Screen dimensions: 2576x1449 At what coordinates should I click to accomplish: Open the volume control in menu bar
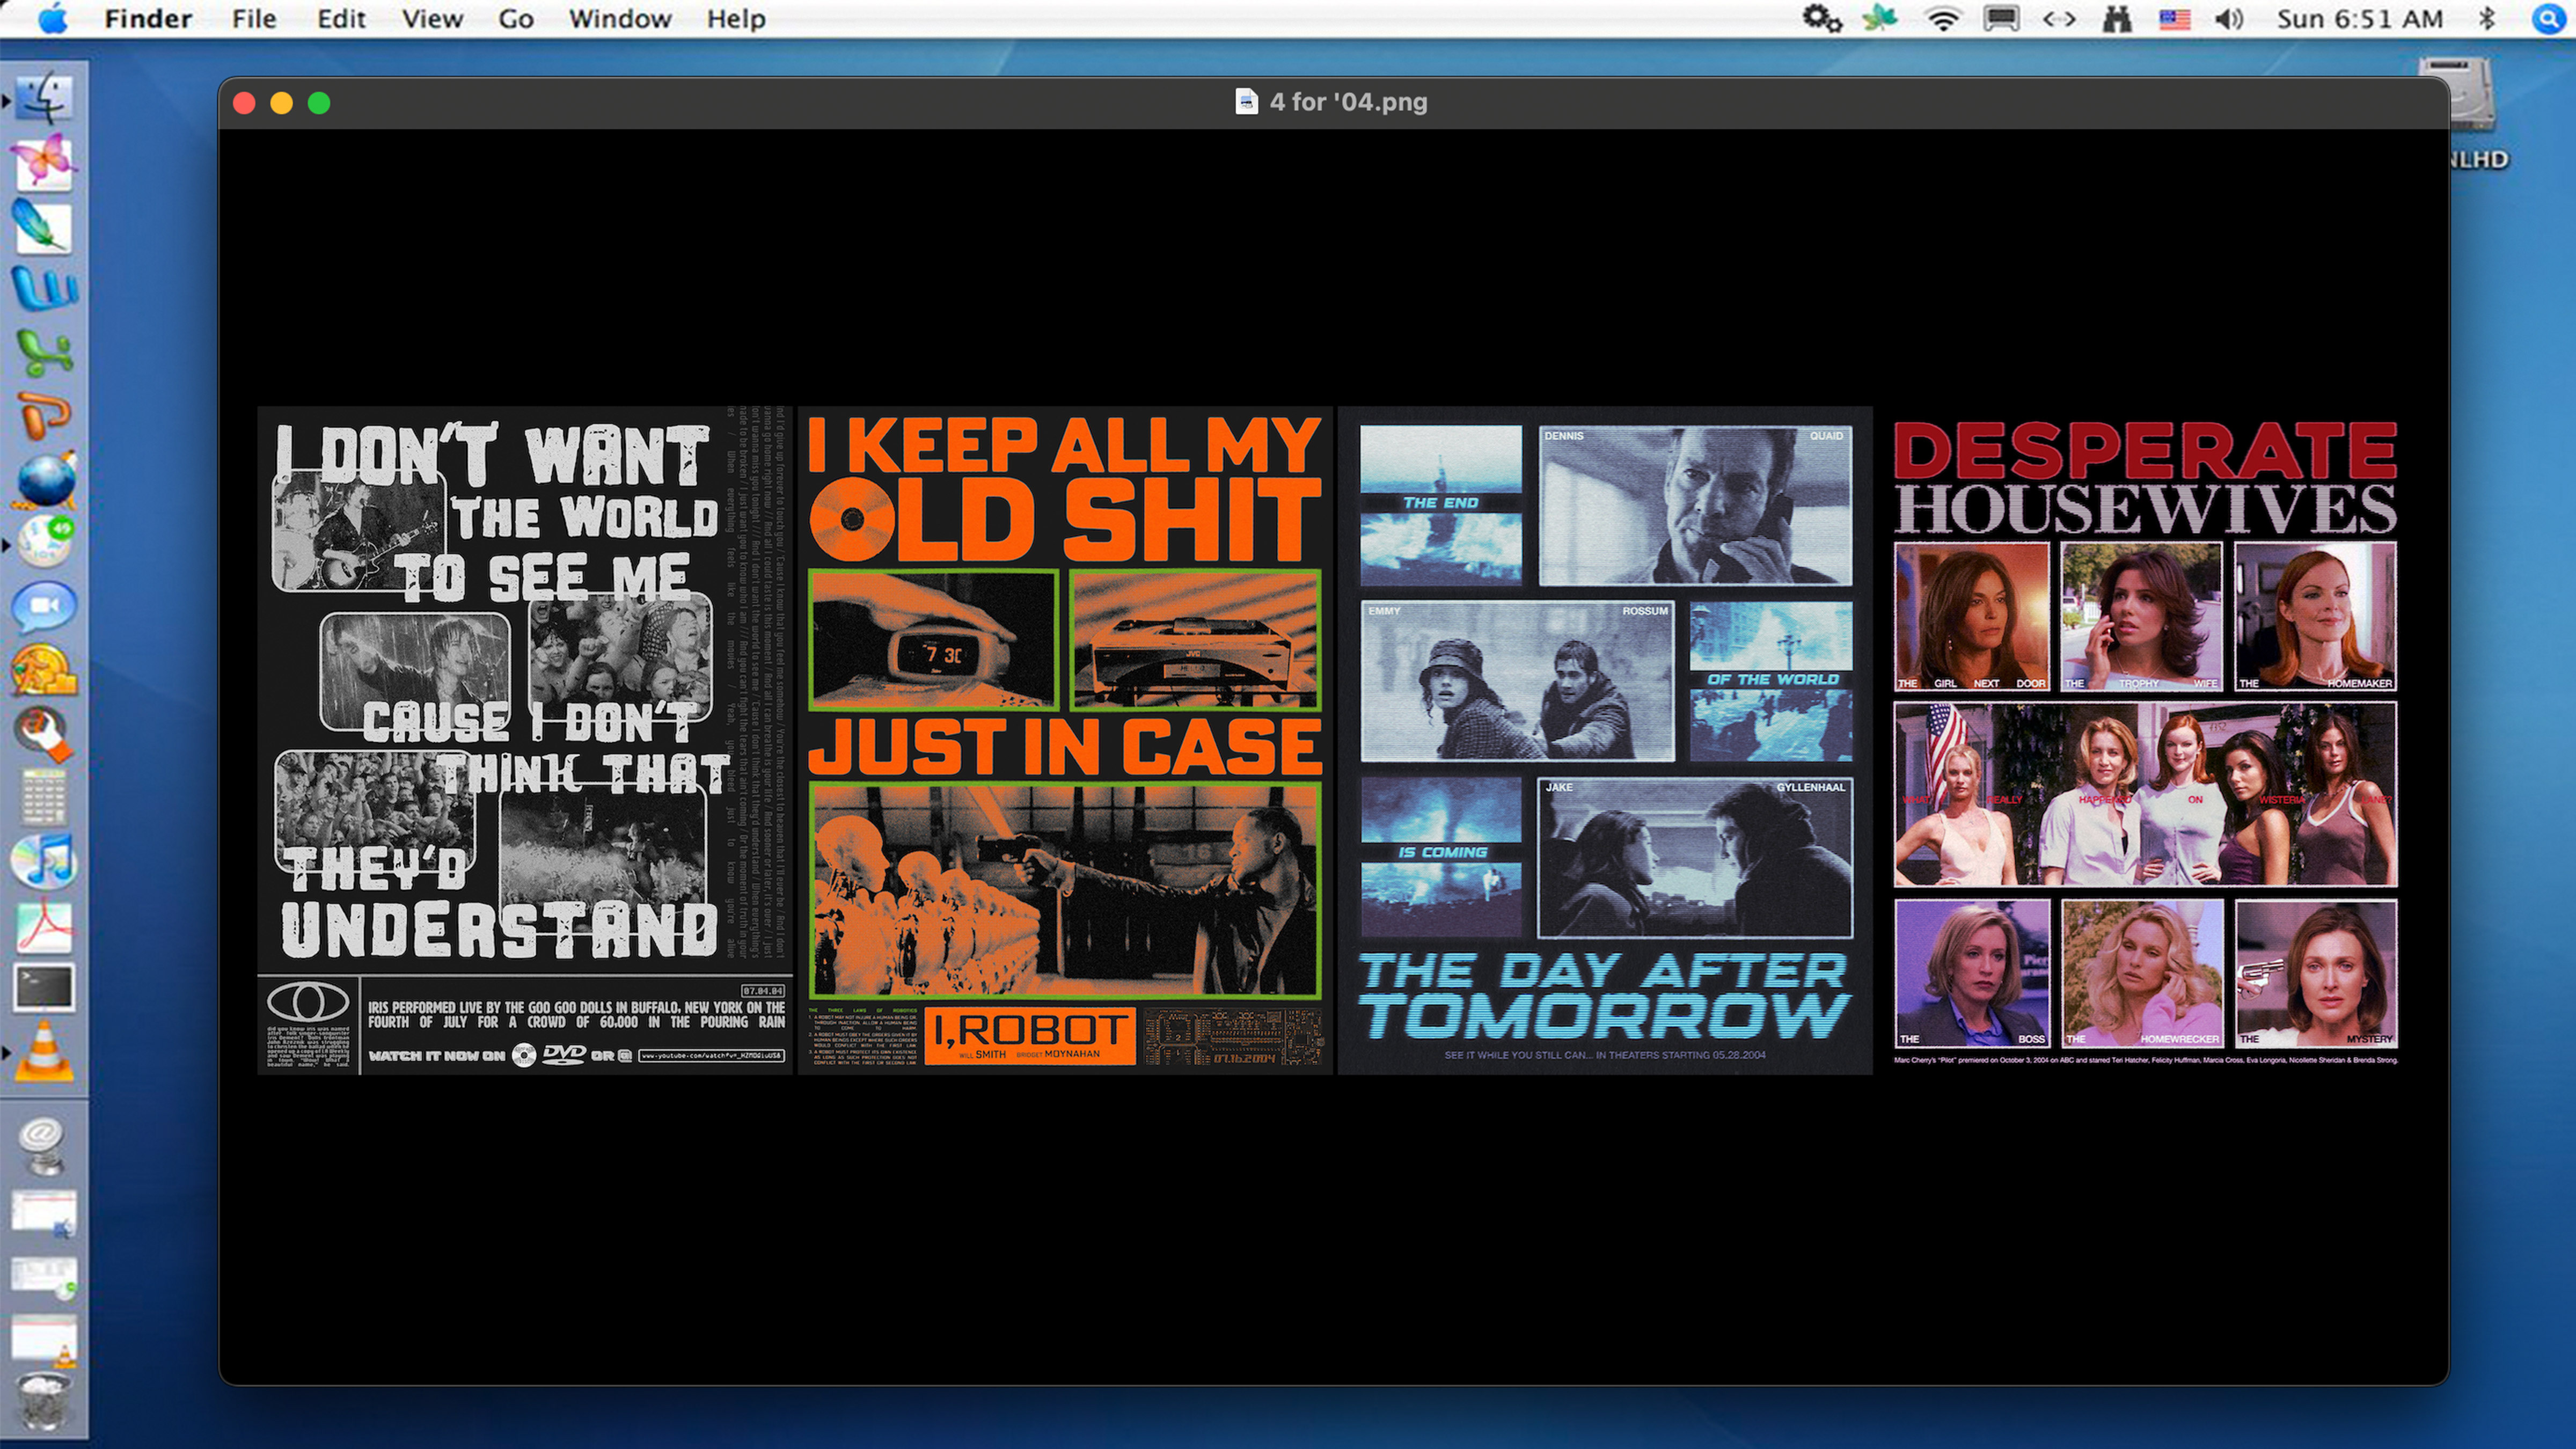[2229, 19]
